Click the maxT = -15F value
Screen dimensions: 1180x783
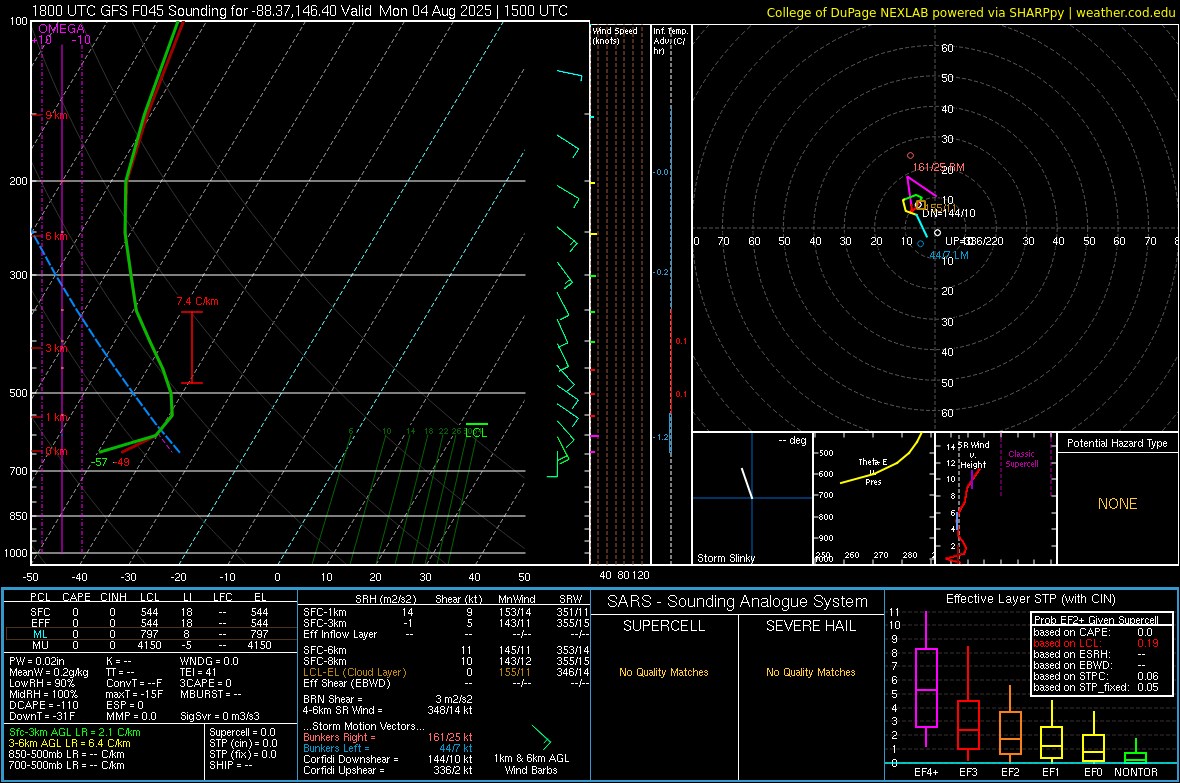pos(134,694)
